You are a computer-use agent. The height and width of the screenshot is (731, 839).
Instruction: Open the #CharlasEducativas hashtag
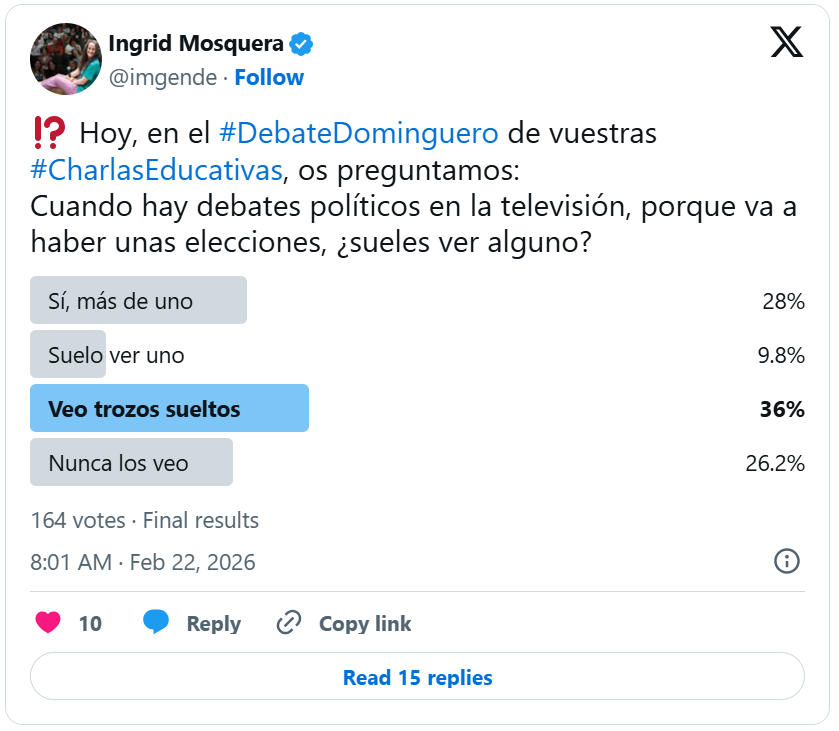(156, 169)
